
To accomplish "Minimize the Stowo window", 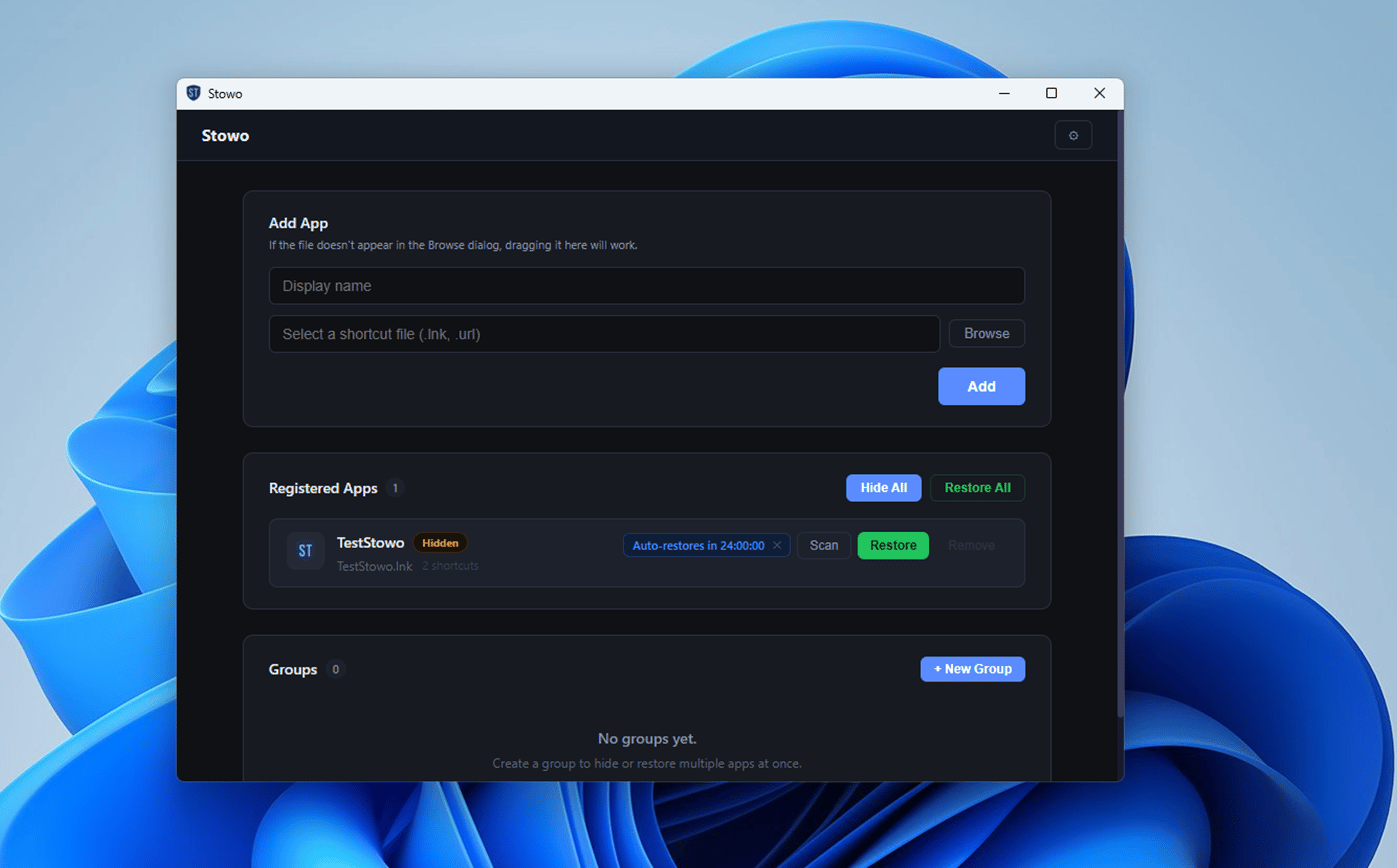I will [x=1003, y=93].
